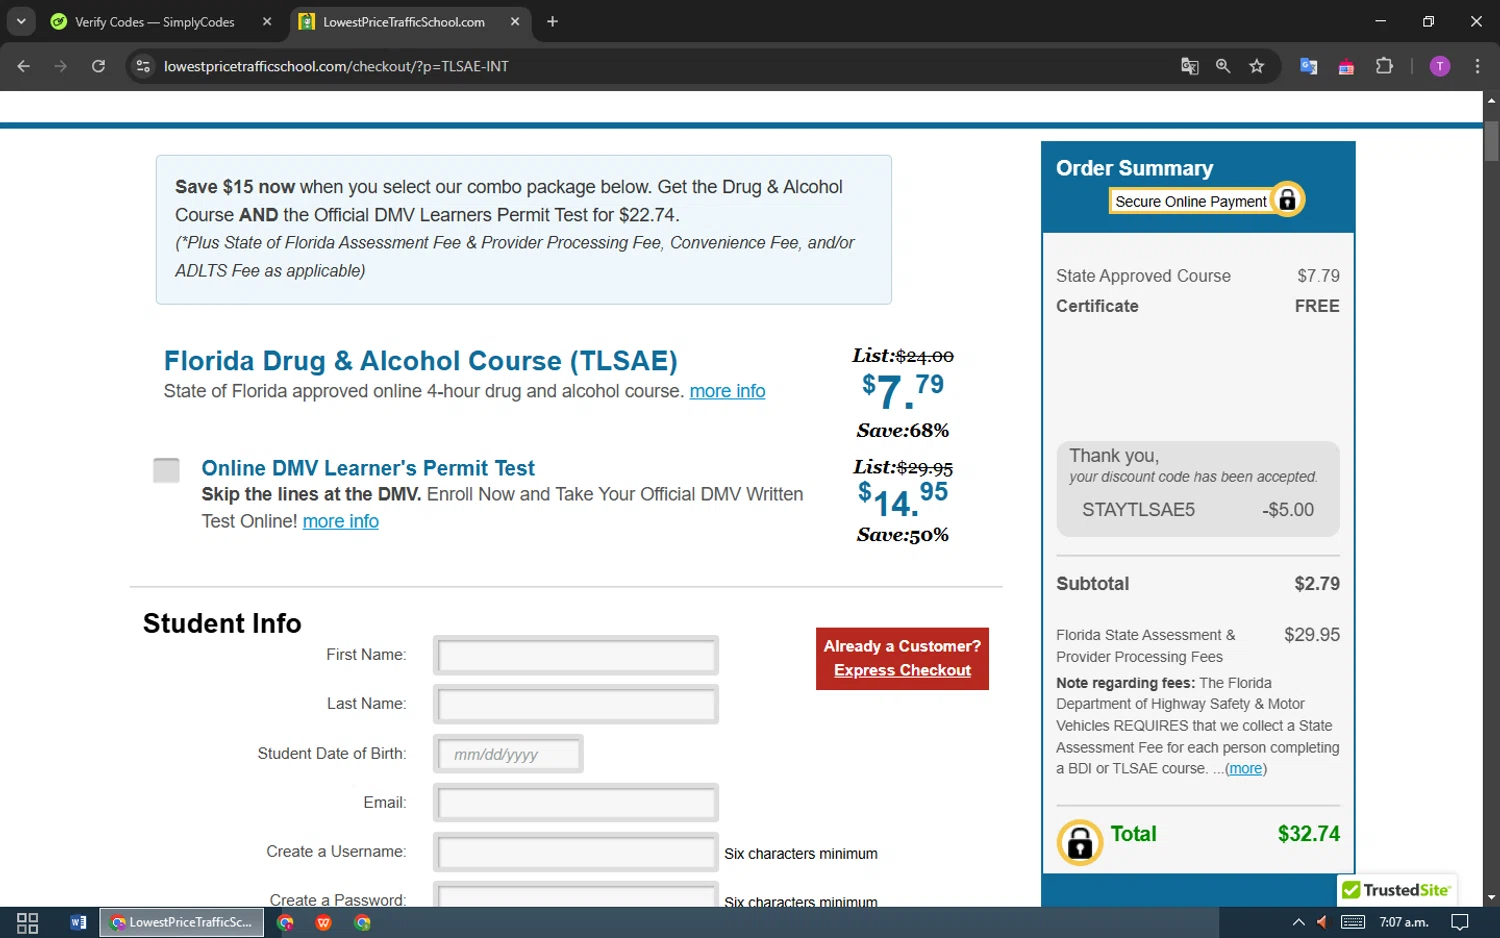
Task: Switch to Verify Codes — SimplyCodes tab
Action: [x=155, y=22]
